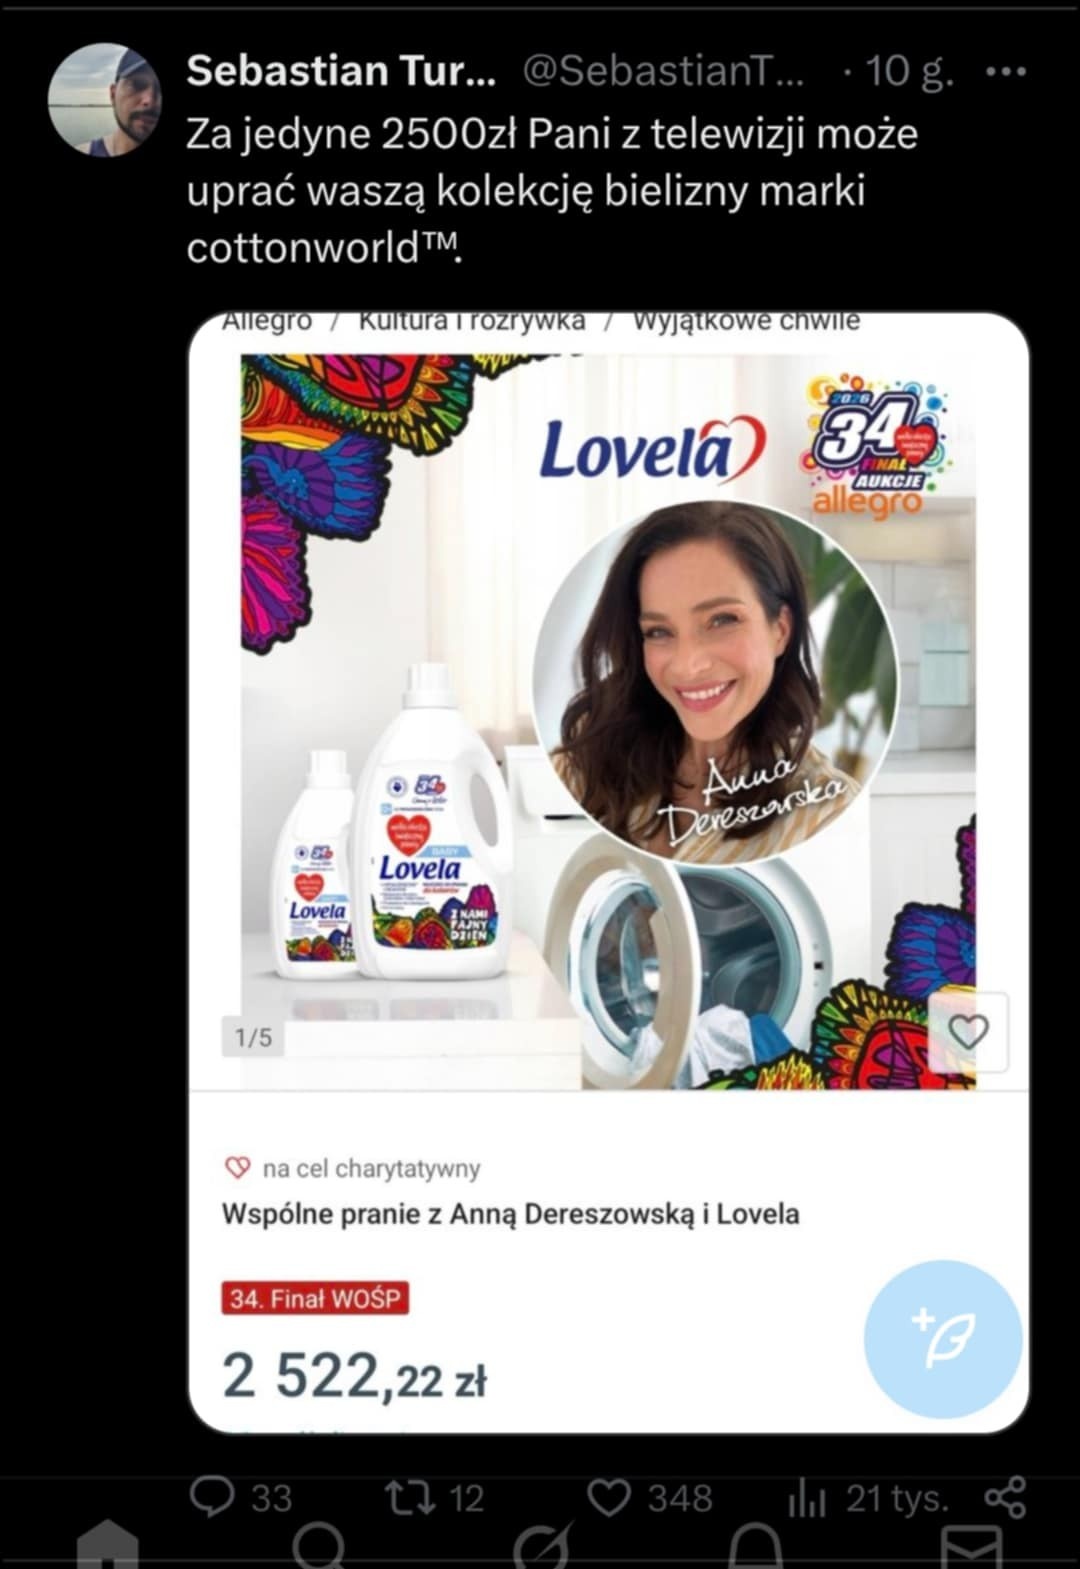This screenshot has height=1569, width=1080.
Task: Tap the reply comment icon
Action: [212, 1497]
